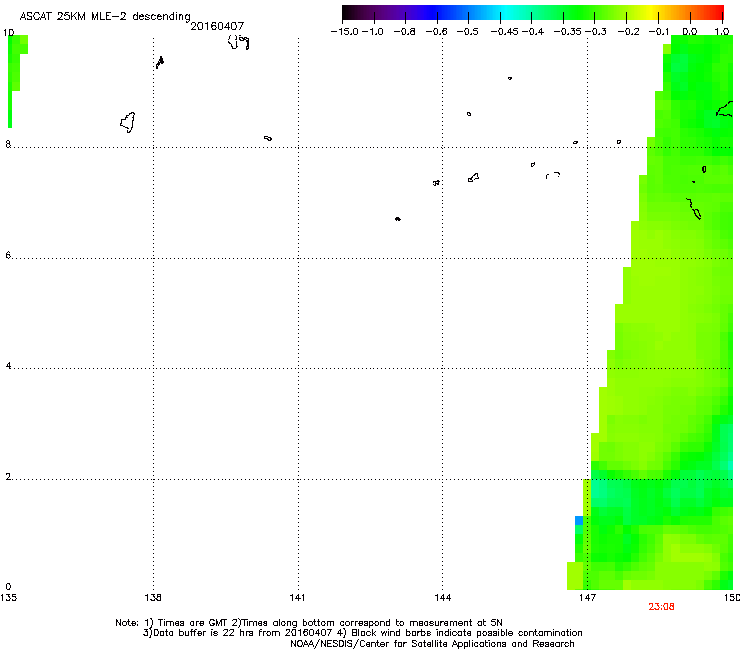Image resolution: width=740 pixels, height=650 pixels.
Task: Click the longitude label '141'
Action: coord(297,598)
